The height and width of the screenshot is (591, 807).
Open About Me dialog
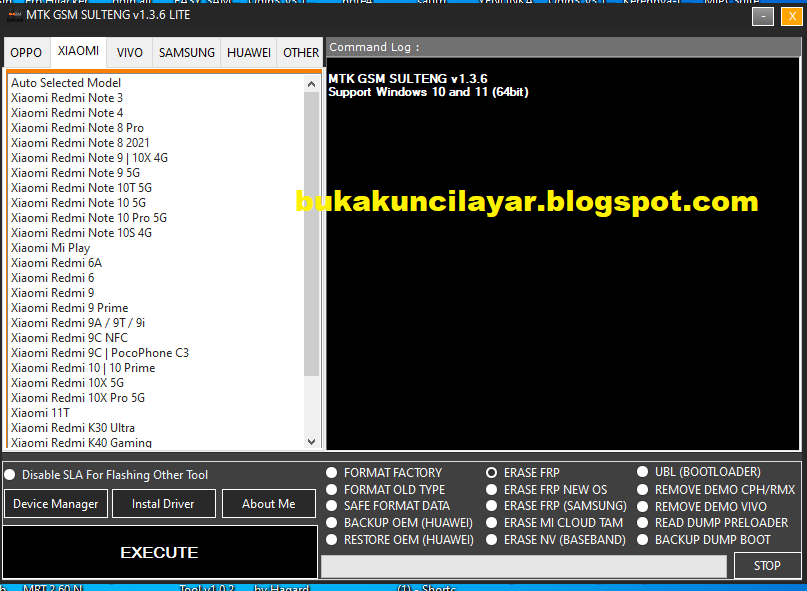pyautogui.click(x=269, y=503)
